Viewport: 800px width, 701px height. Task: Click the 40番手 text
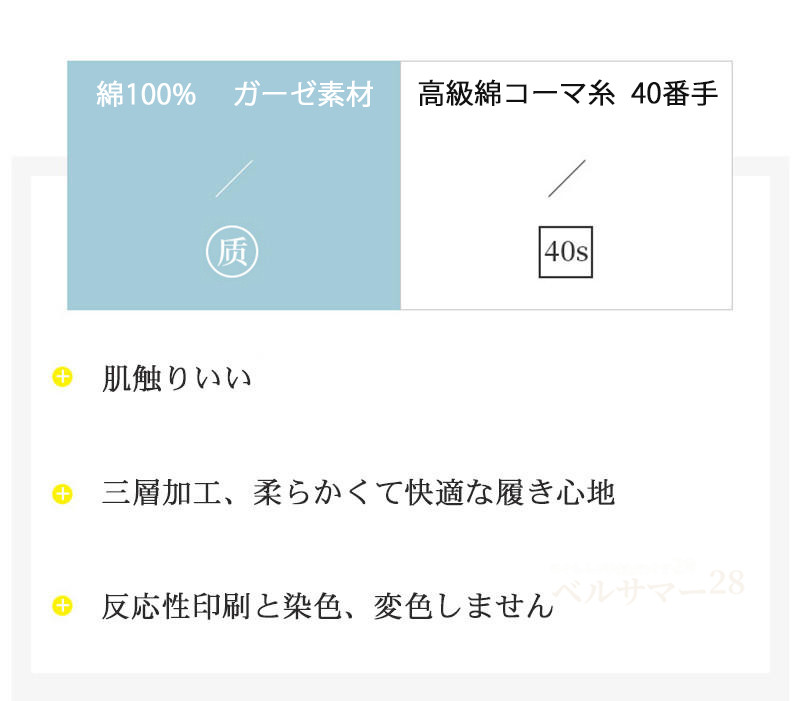tap(675, 96)
